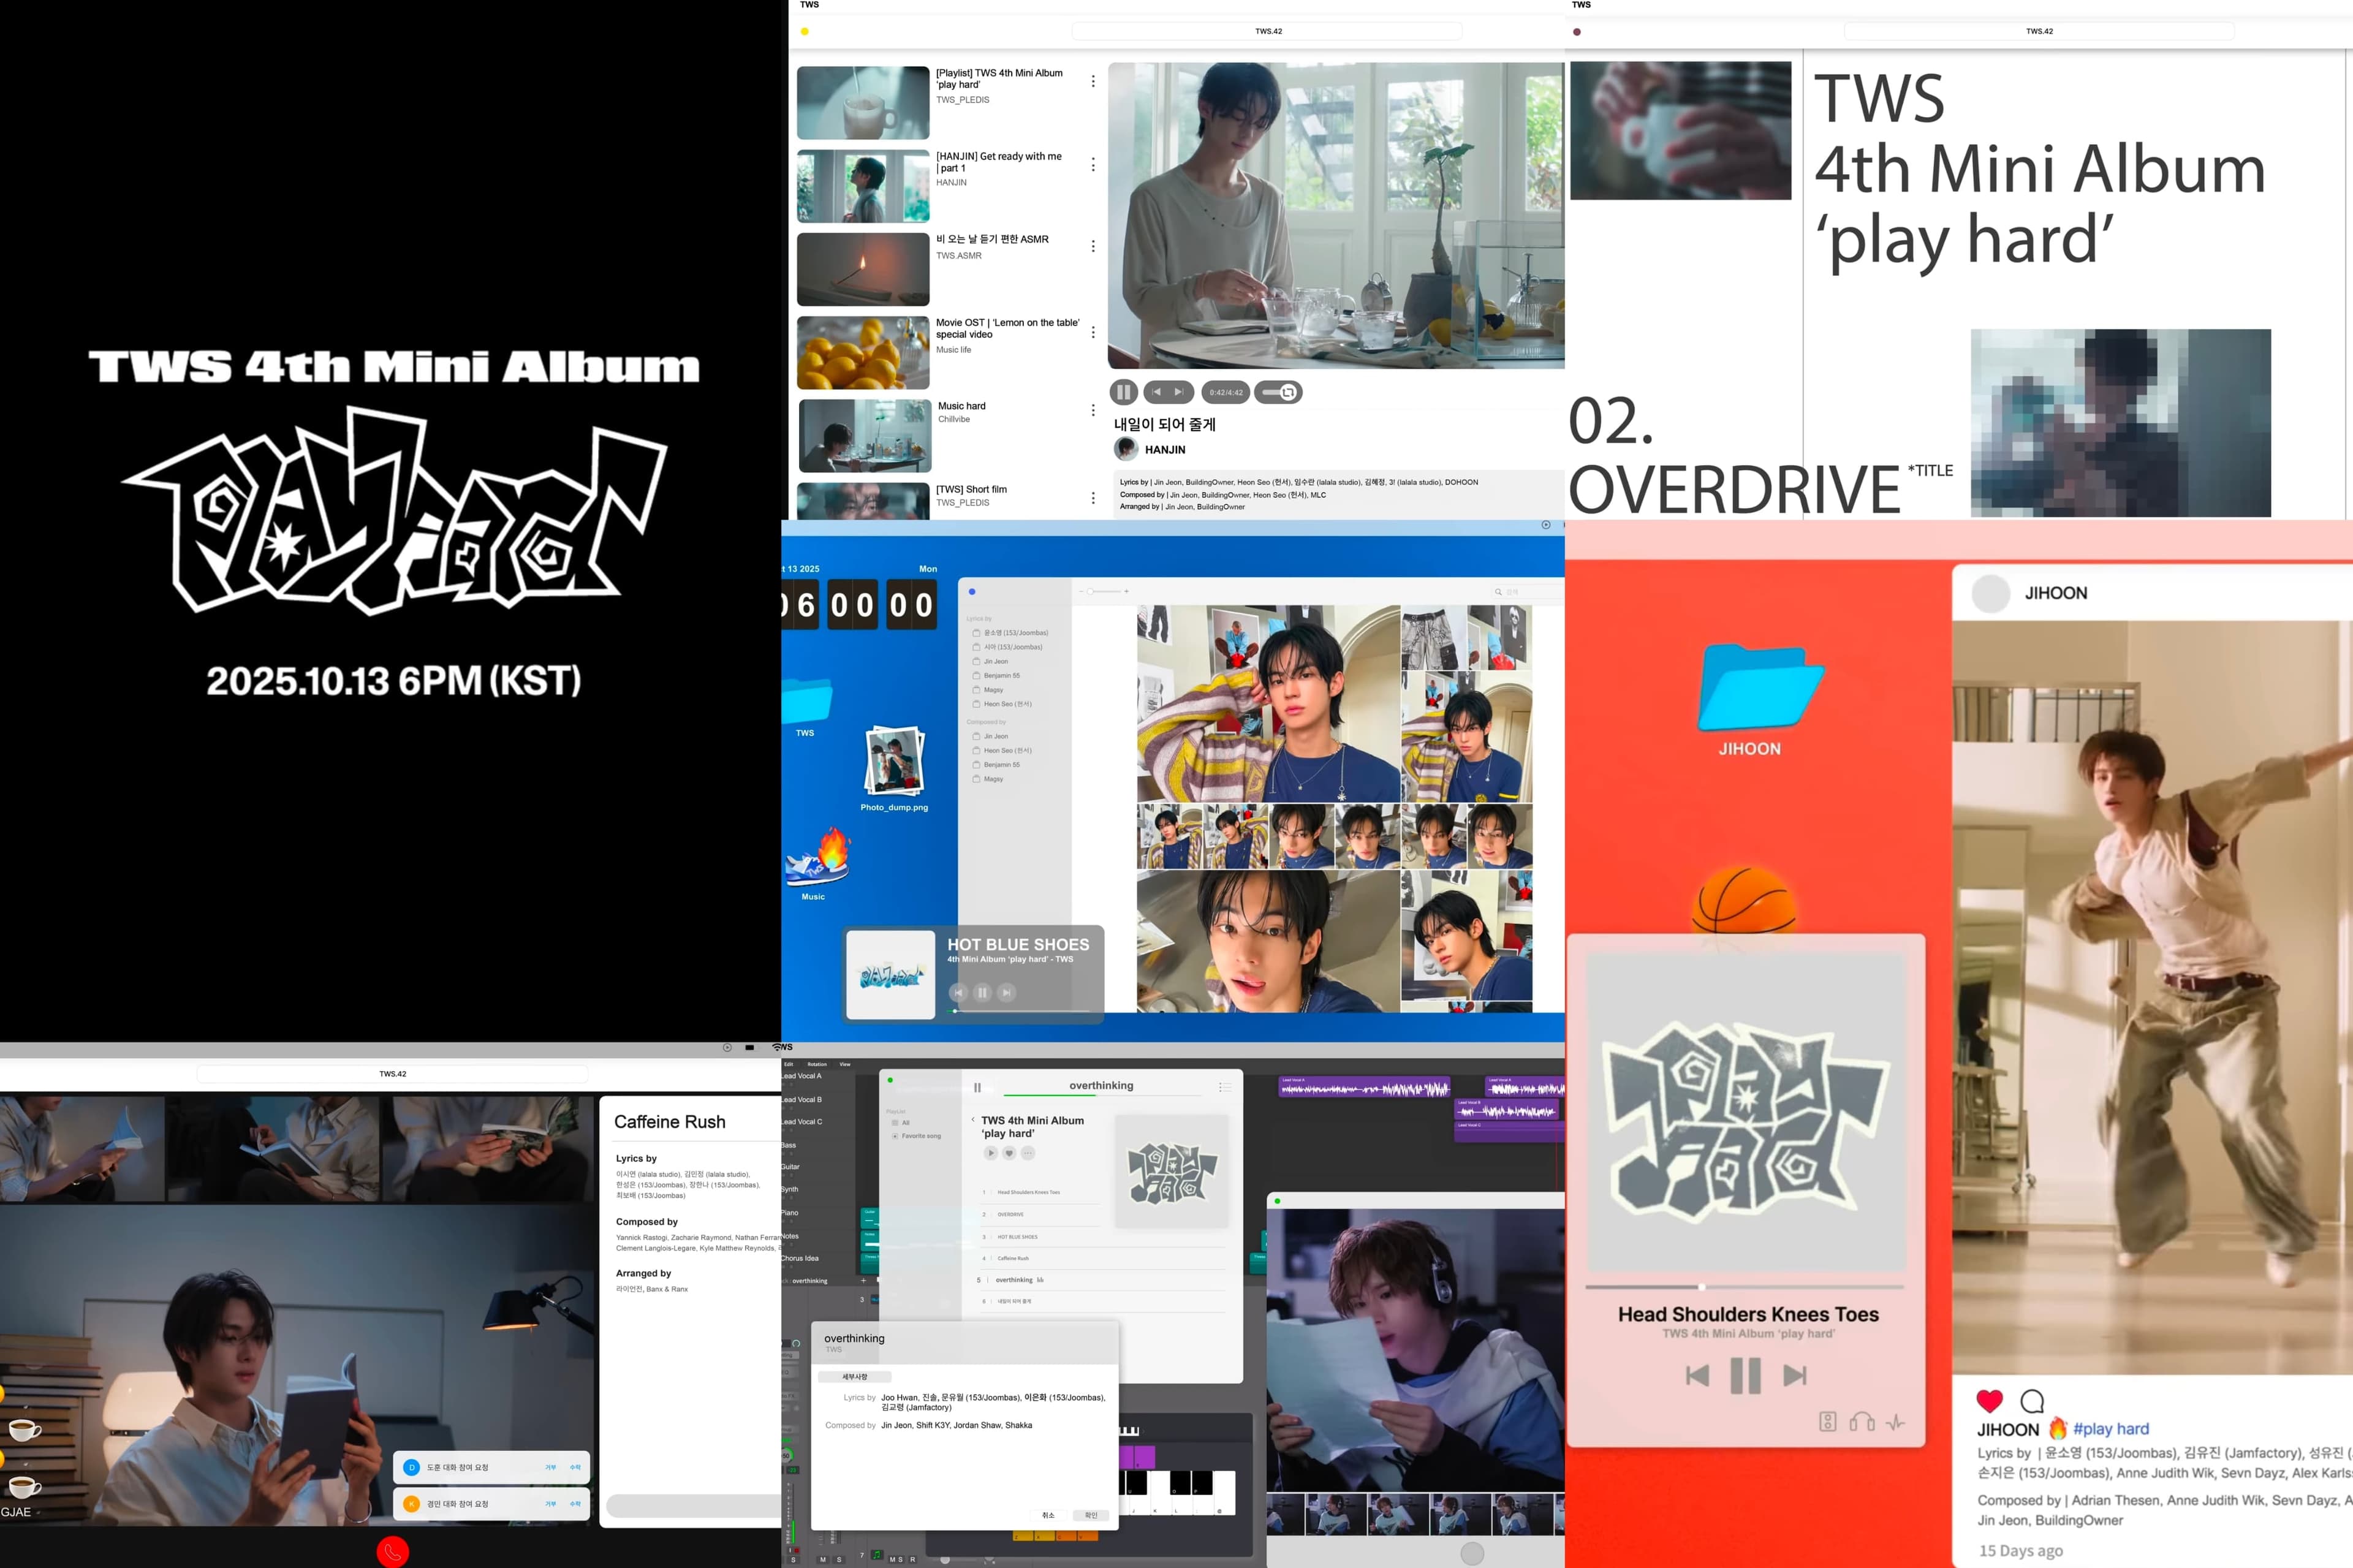
Task: Click the #play hard hashtag link
Action: [x=2110, y=1429]
